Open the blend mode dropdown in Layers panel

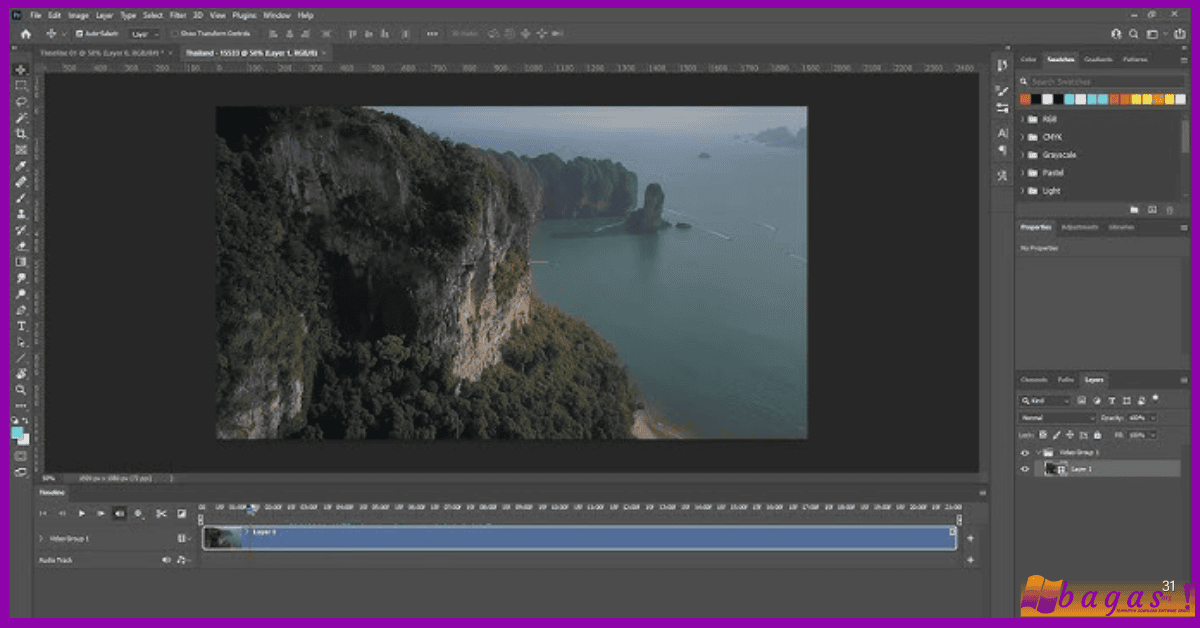point(1058,417)
